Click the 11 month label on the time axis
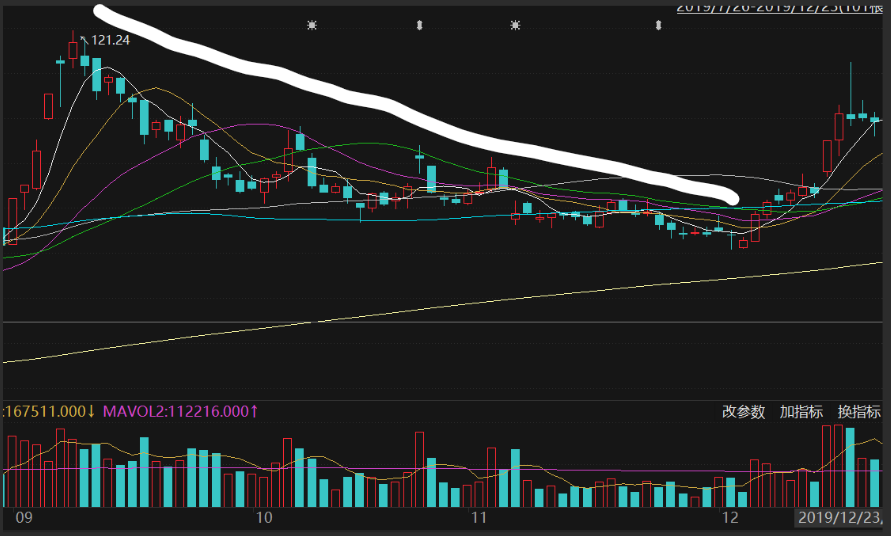 pyautogui.click(x=479, y=518)
